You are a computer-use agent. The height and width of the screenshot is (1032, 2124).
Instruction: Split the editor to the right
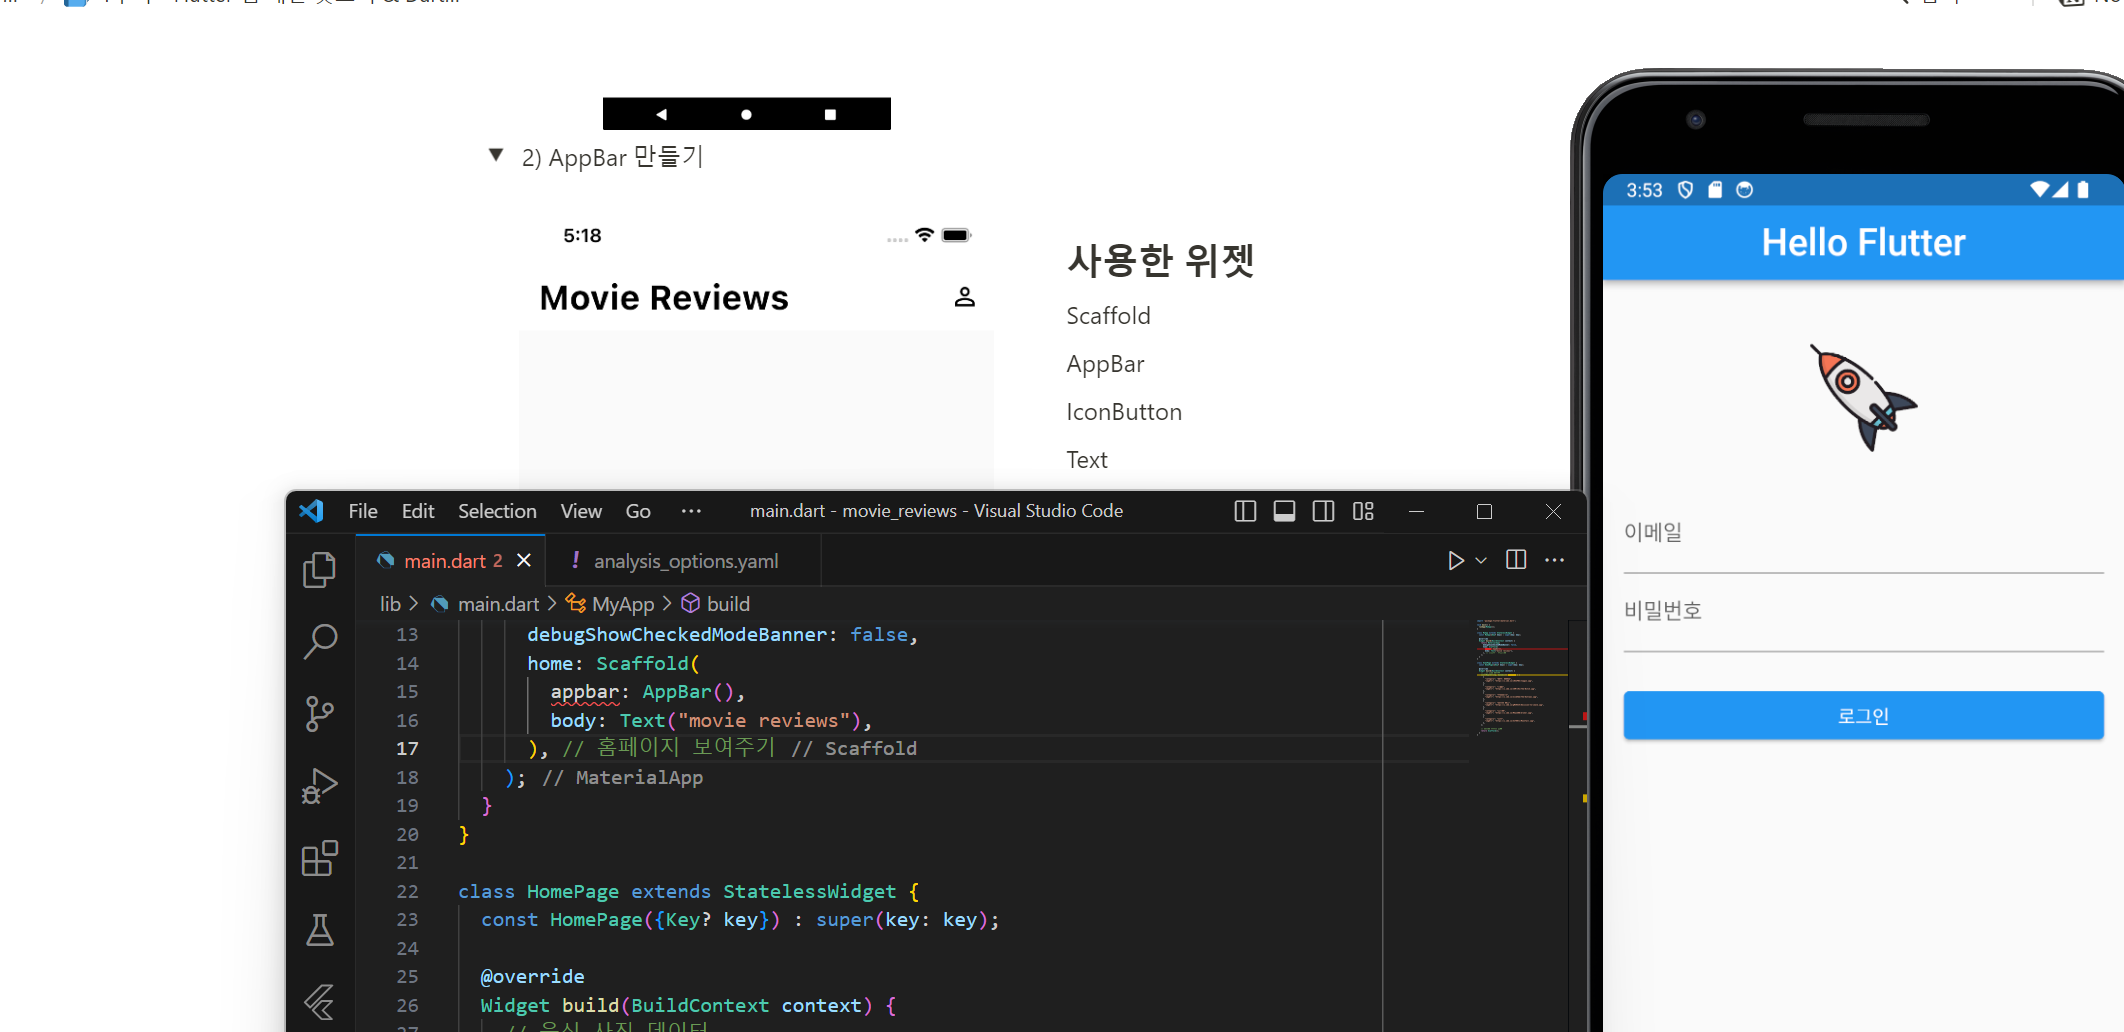point(1516,560)
